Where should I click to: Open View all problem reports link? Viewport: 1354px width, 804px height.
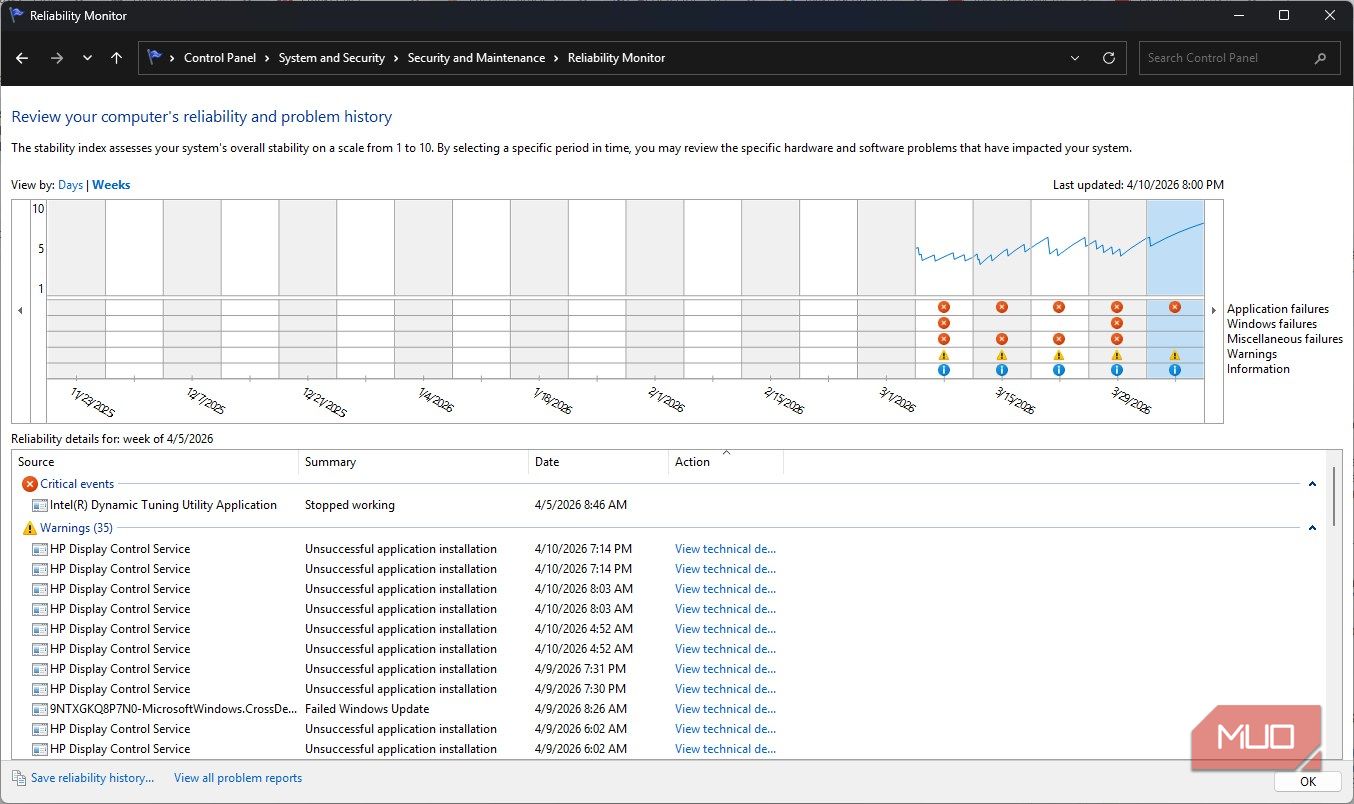coord(238,778)
